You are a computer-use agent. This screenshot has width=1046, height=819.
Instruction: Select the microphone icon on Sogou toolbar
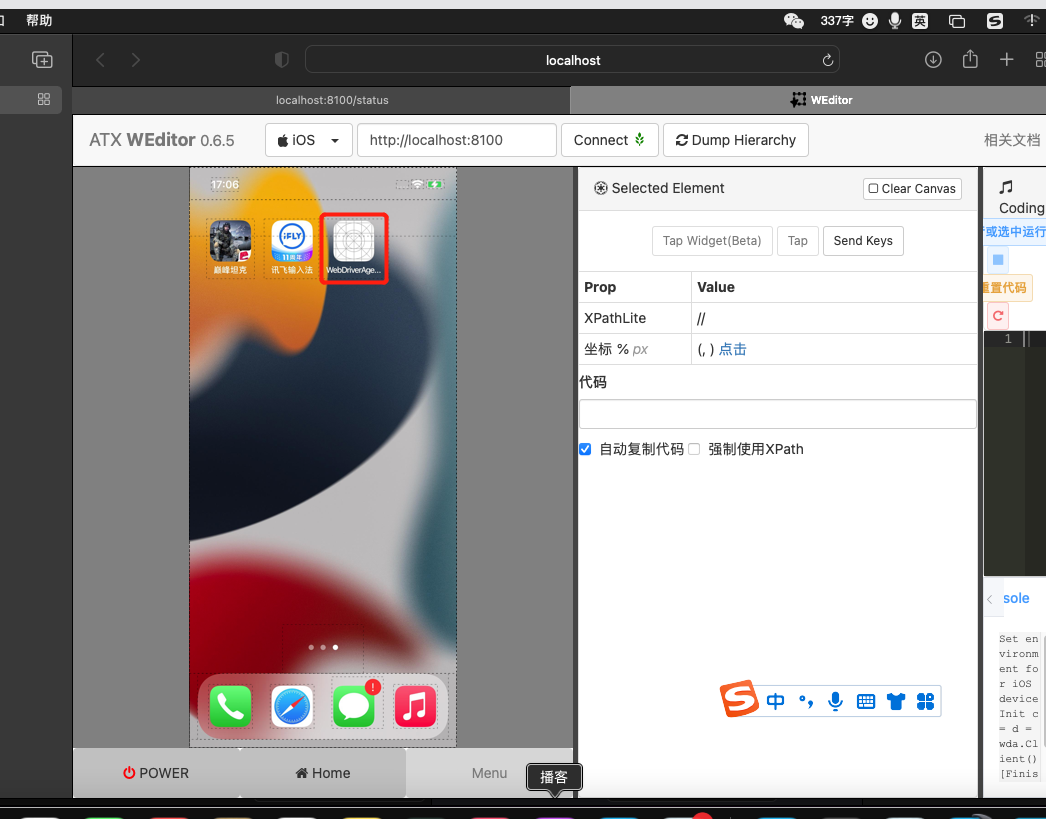(835, 701)
